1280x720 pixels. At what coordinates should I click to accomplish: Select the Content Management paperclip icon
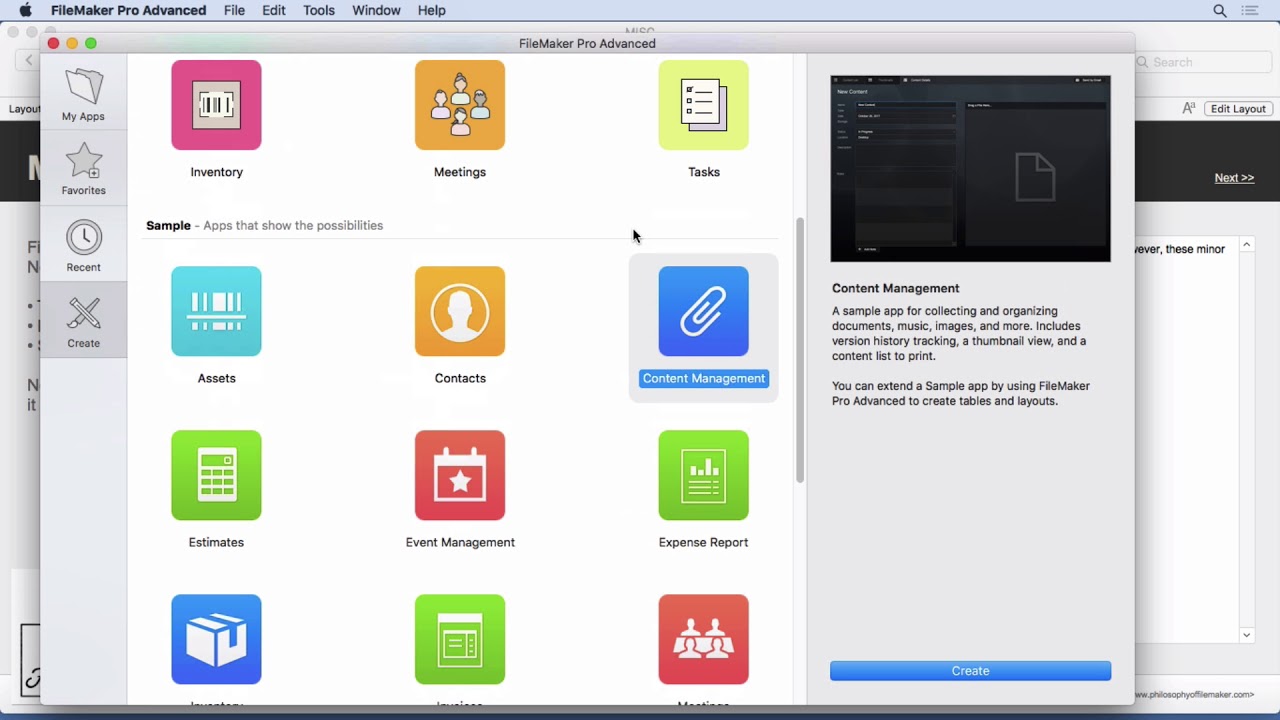tap(703, 311)
